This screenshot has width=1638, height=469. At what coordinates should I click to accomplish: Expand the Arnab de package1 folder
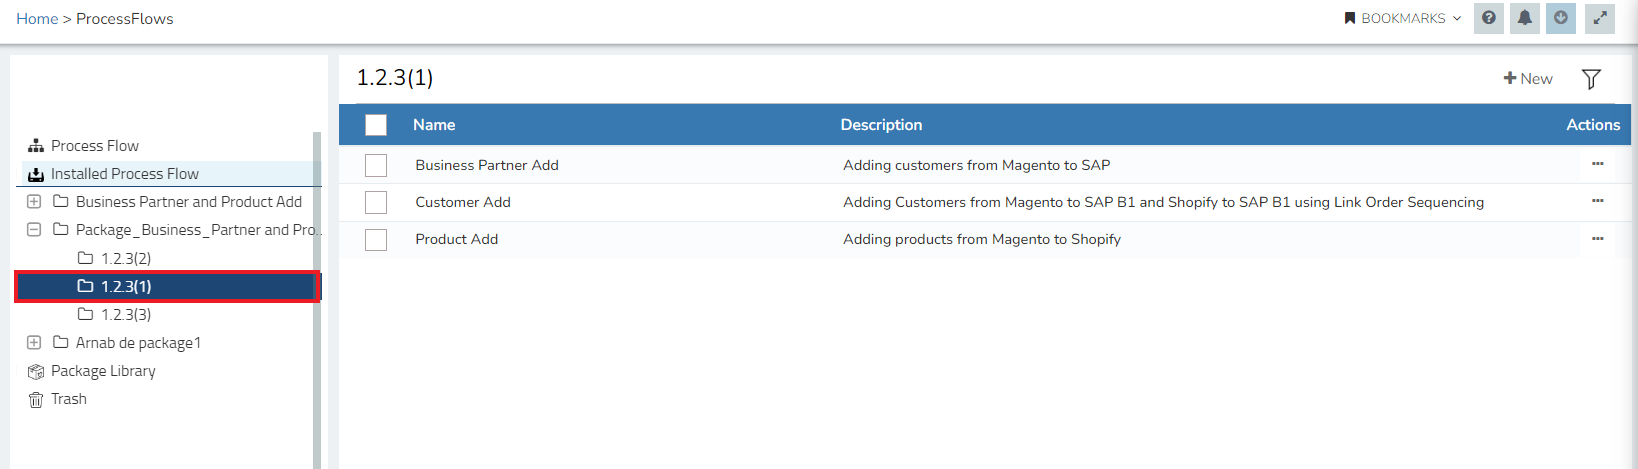(x=34, y=342)
